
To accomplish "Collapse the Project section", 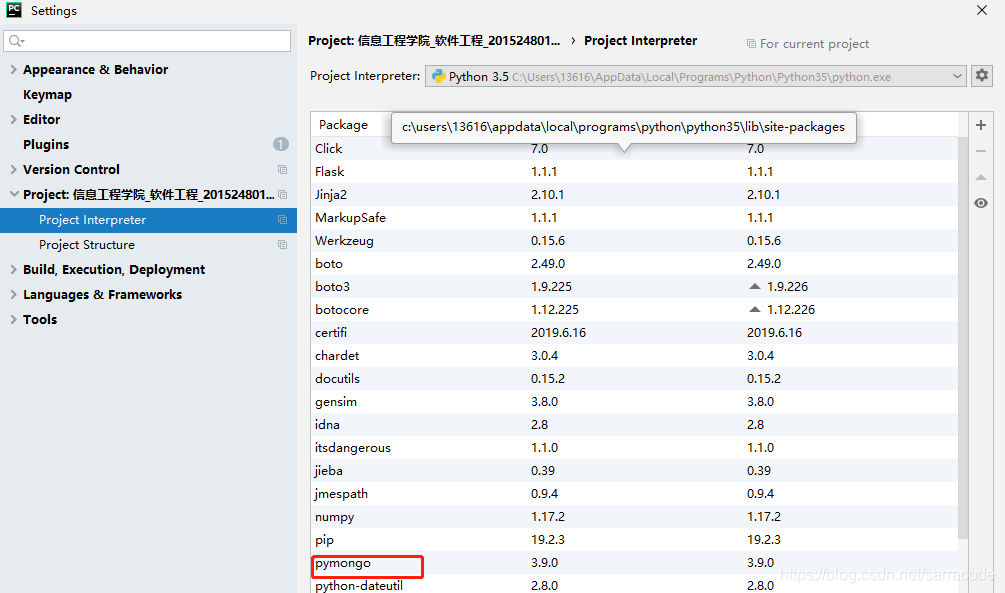I will 13,194.
